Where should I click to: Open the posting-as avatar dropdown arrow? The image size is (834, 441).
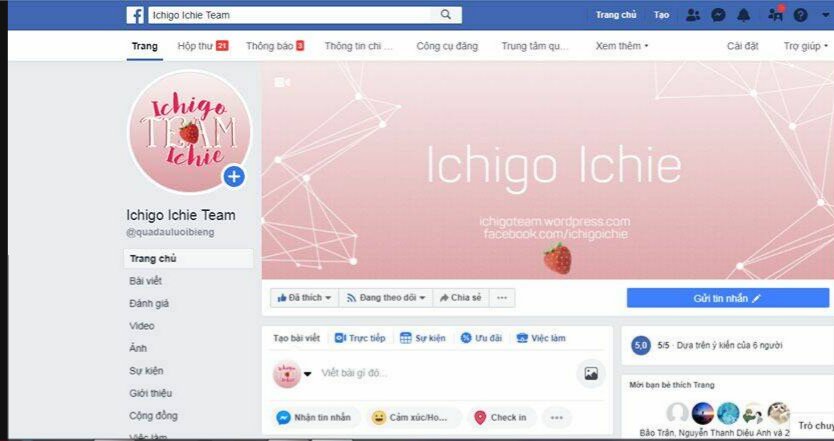(307, 374)
